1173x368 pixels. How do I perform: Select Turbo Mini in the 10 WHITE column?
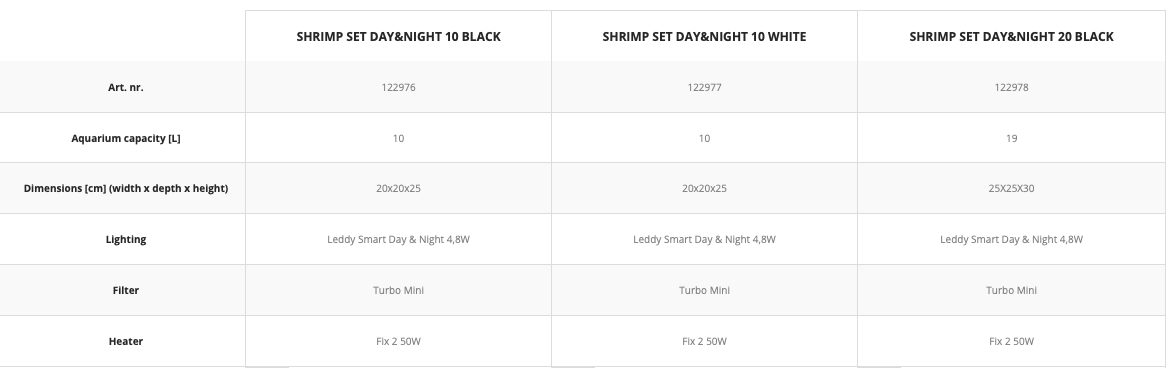(704, 290)
